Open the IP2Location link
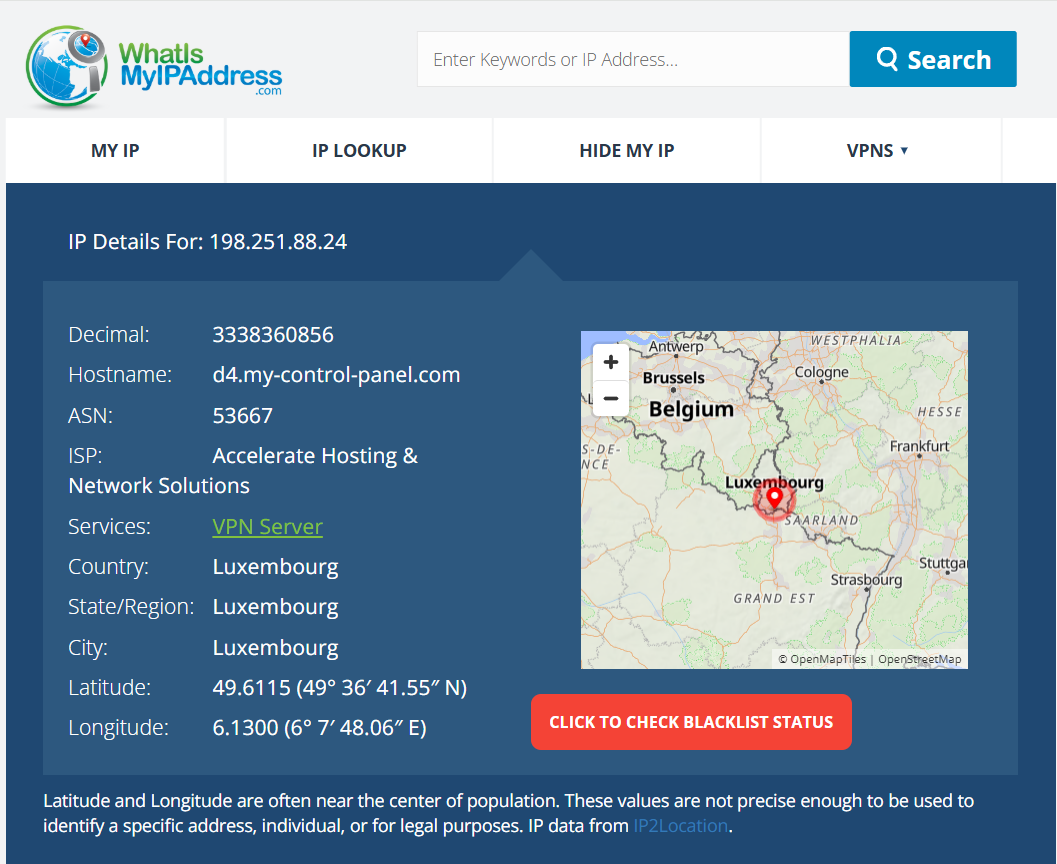The height and width of the screenshot is (864, 1057). pyautogui.click(x=681, y=826)
